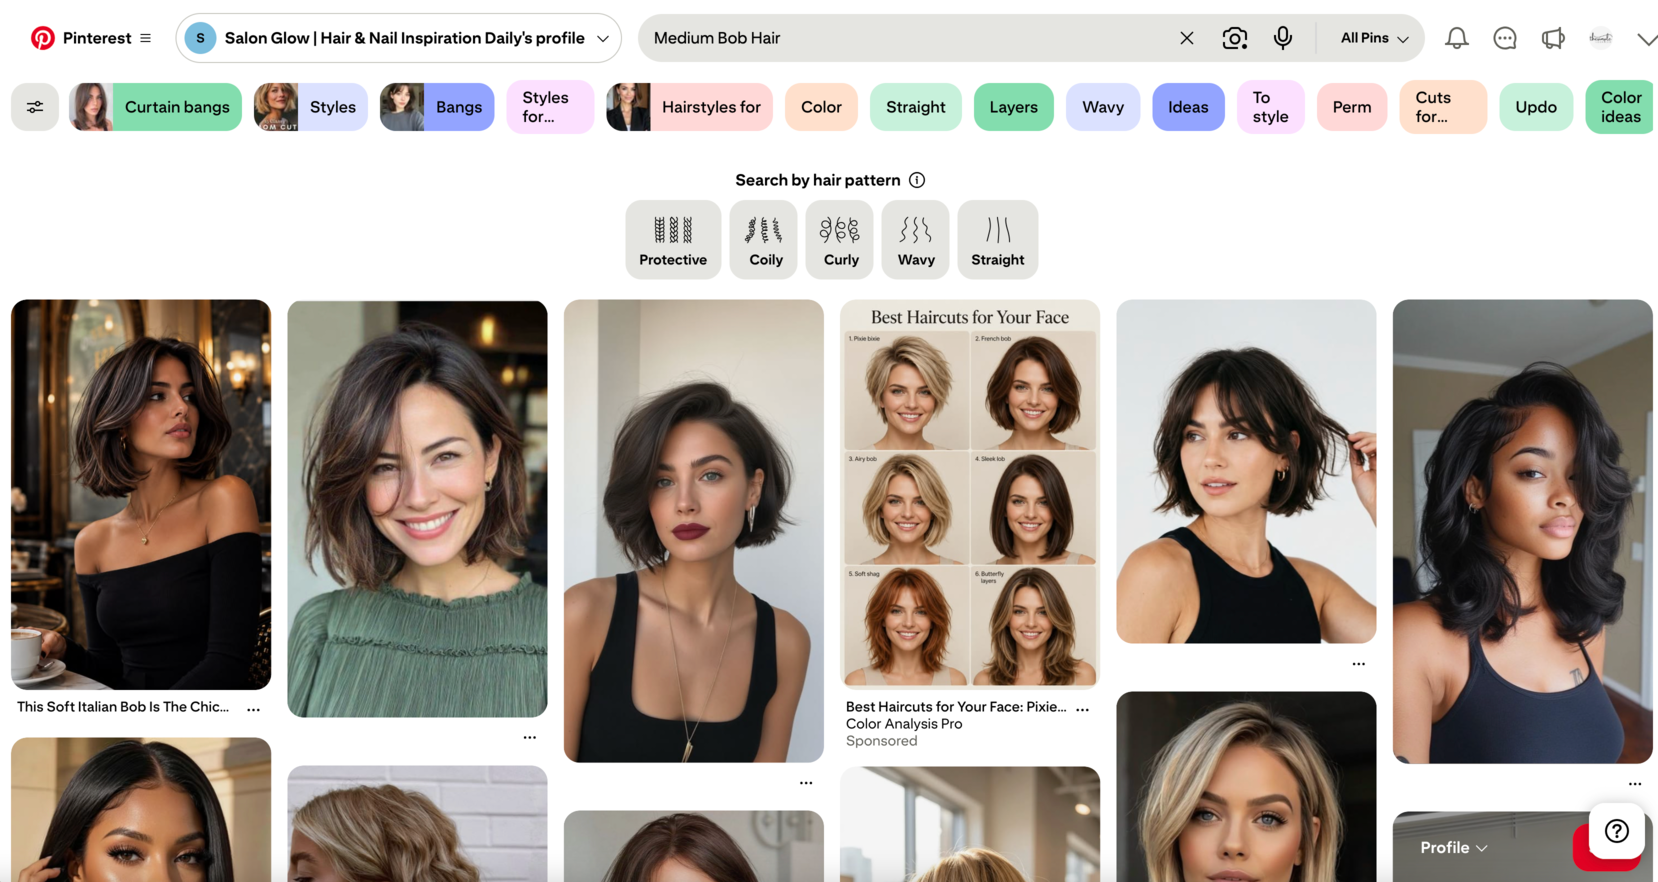The width and height of the screenshot is (1658, 882).
Task: Select the Curly hair pattern
Action: coord(840,239)
